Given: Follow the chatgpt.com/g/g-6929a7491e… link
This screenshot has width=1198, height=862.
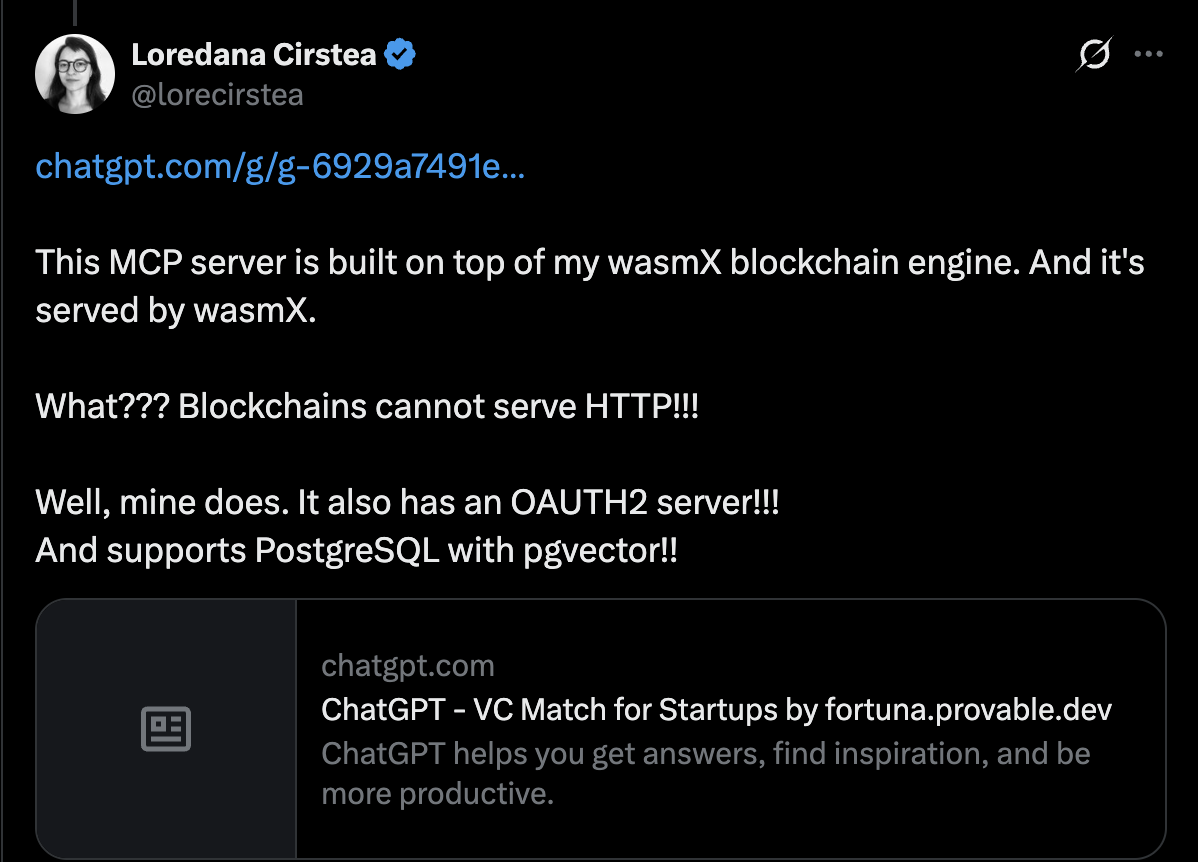Looking at the screenshot, I should (x=280, y=166).
